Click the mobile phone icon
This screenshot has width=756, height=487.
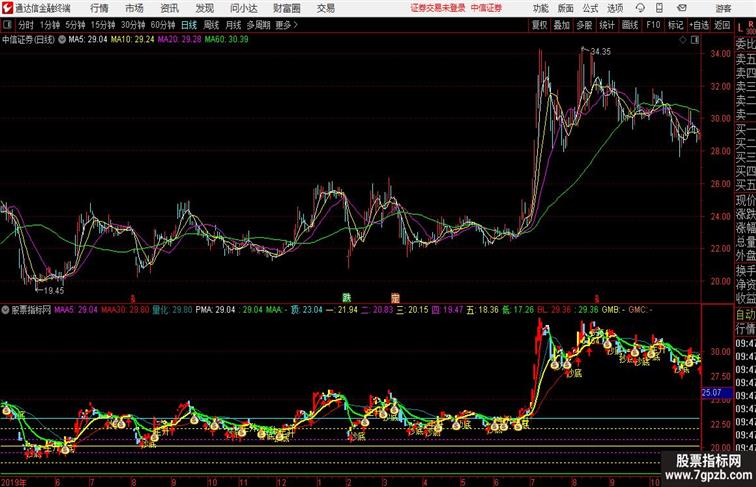point(660,8)
